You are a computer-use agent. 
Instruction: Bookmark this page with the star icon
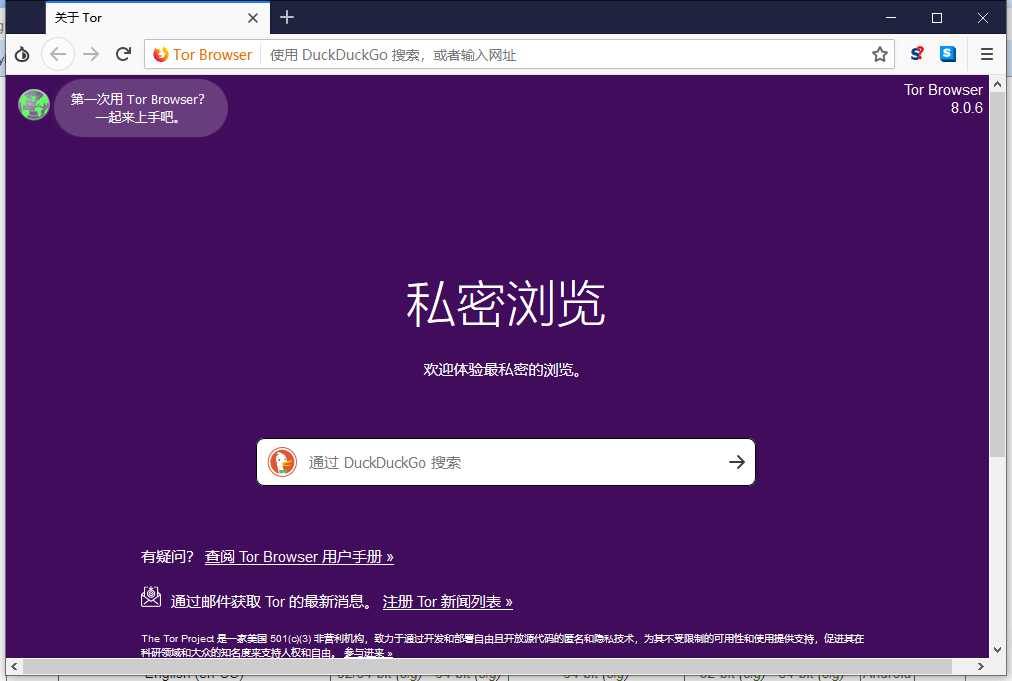click(879, 55)
